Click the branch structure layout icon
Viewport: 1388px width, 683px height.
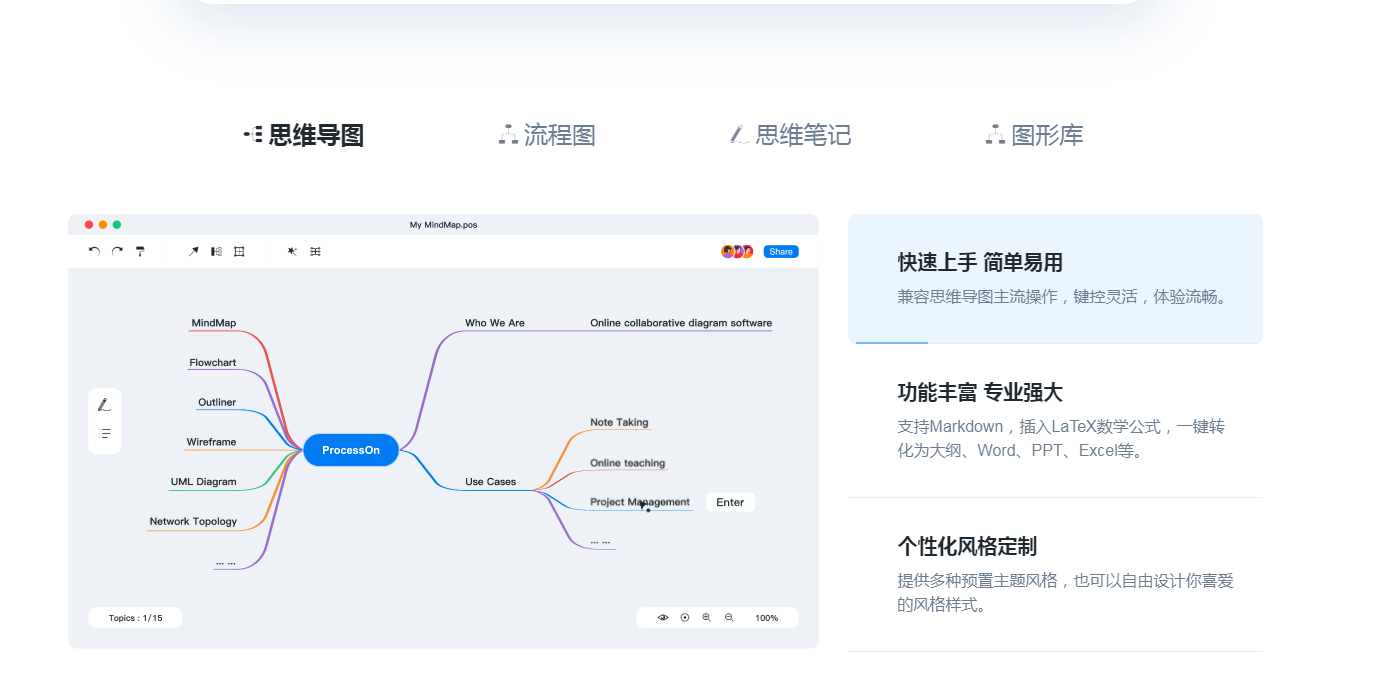point(216,252)
